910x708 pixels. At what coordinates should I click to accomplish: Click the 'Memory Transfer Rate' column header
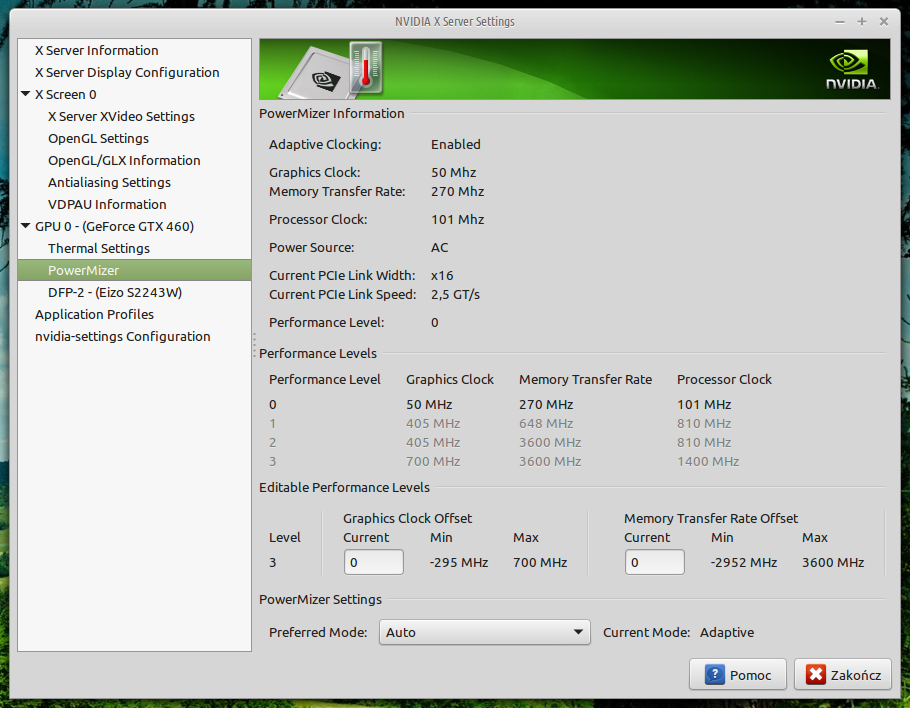coord(586,380)
